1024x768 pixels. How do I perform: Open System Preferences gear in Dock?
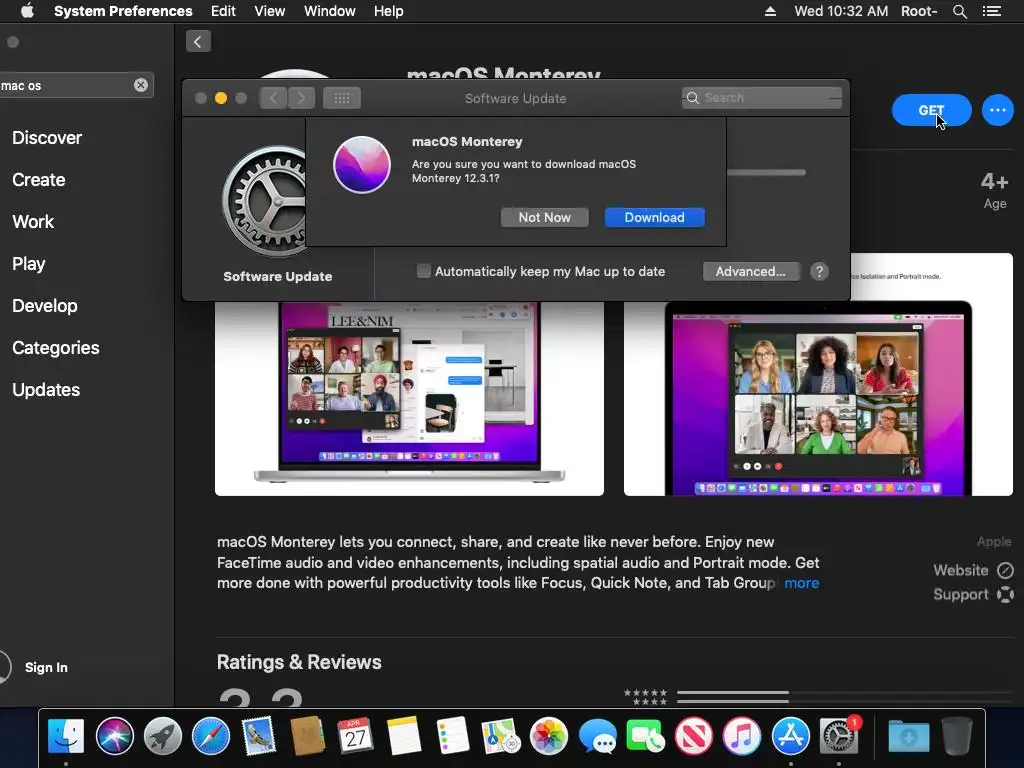point(839,735)
